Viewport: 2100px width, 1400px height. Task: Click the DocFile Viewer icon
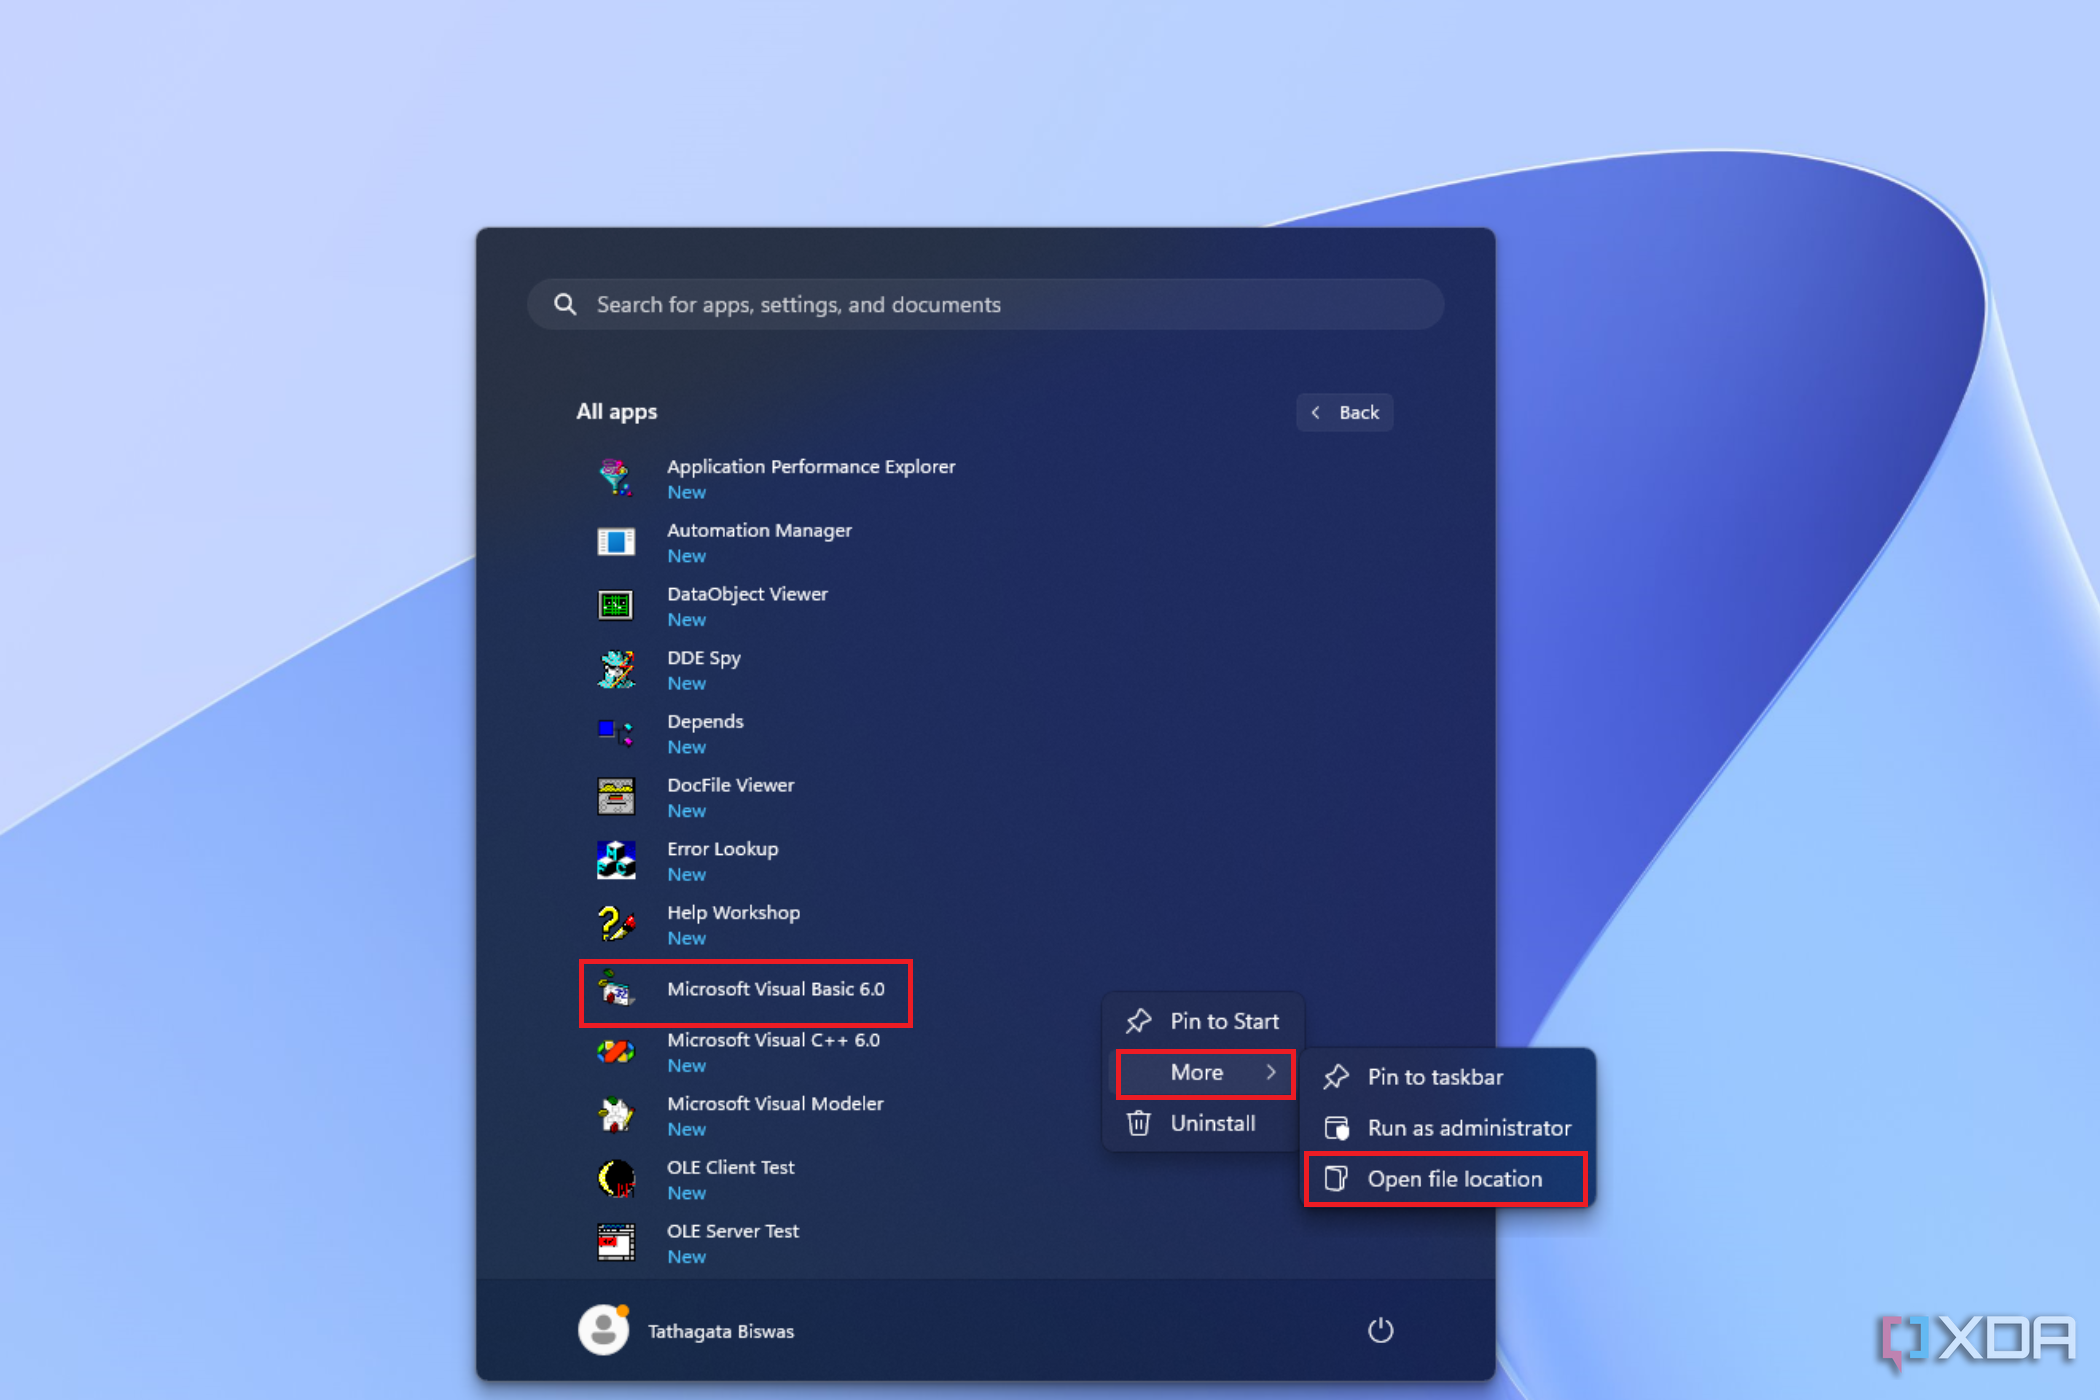tap(614, 795)
